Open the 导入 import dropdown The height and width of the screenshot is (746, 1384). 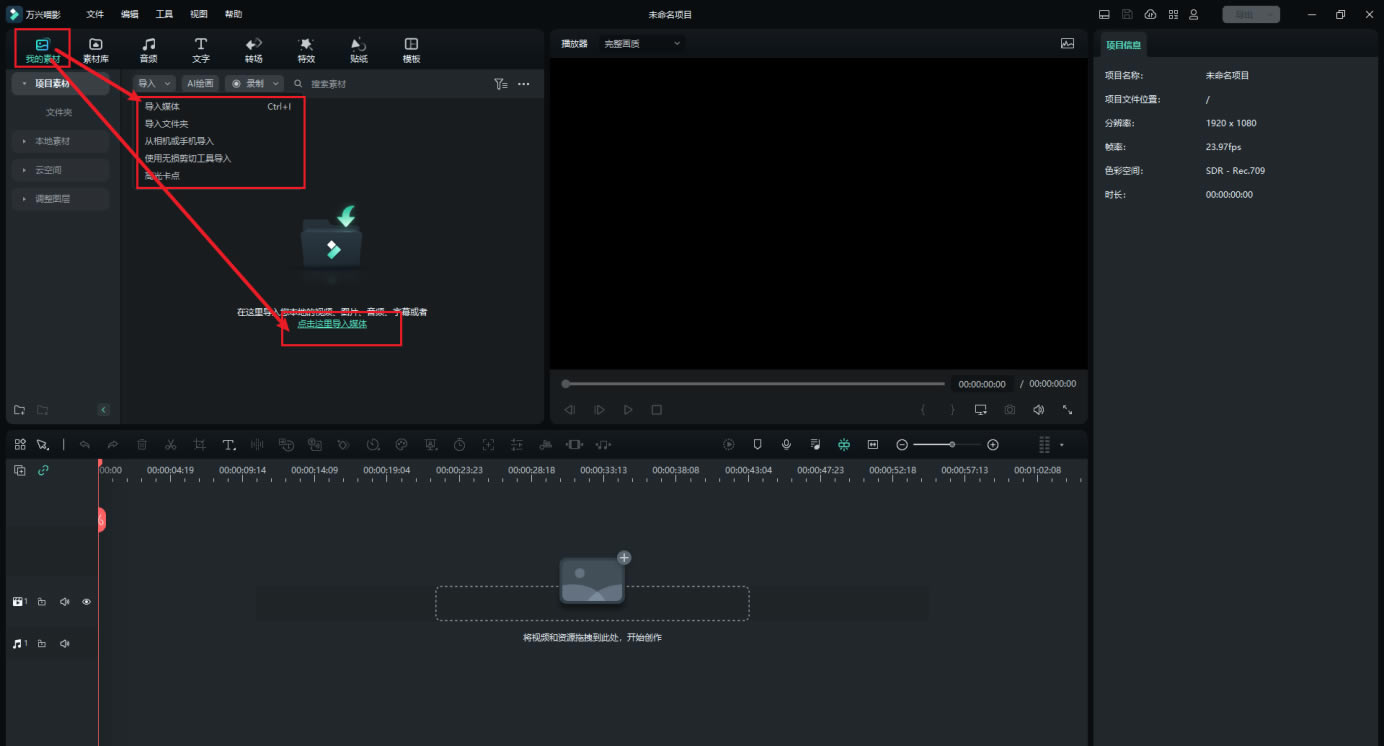pos(154,84)
